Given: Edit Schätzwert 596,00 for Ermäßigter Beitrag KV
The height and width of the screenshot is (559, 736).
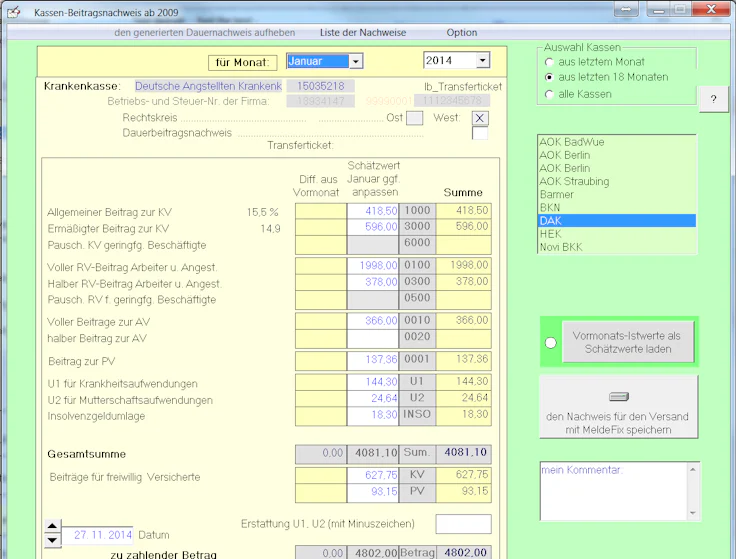Looking at the screenshot, I should tap(372, 227).
